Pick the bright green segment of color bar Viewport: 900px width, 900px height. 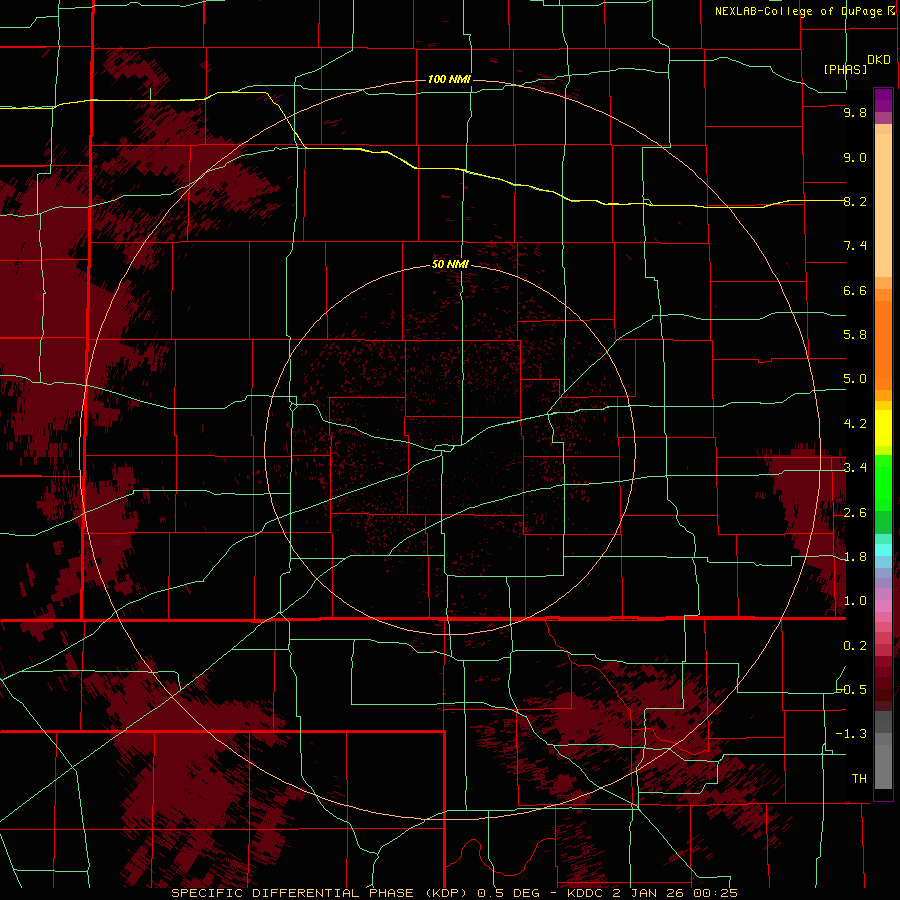(883, 482)
